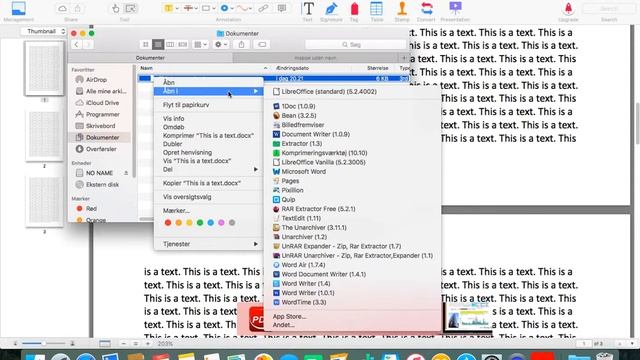Choose WordTime (3.3) entry
This screenshot has width=640, height=360.
[x=303, y=302]
